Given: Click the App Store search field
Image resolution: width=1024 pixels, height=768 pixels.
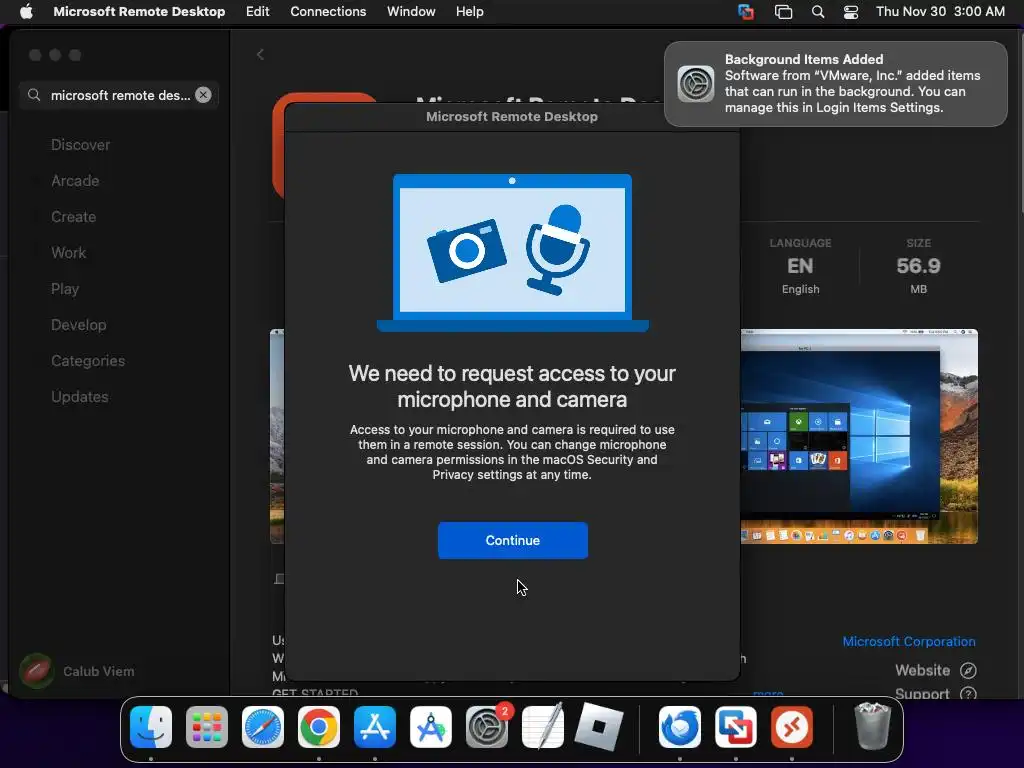Looking at the screenshot, I should [x=119, y=95].
